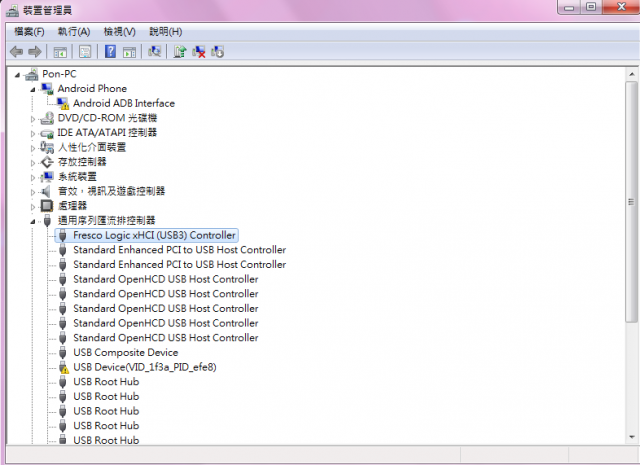Expand the IDE ATA/ATAPI 控制器 node
Screen dimensions: 640x465
point(33,133)
